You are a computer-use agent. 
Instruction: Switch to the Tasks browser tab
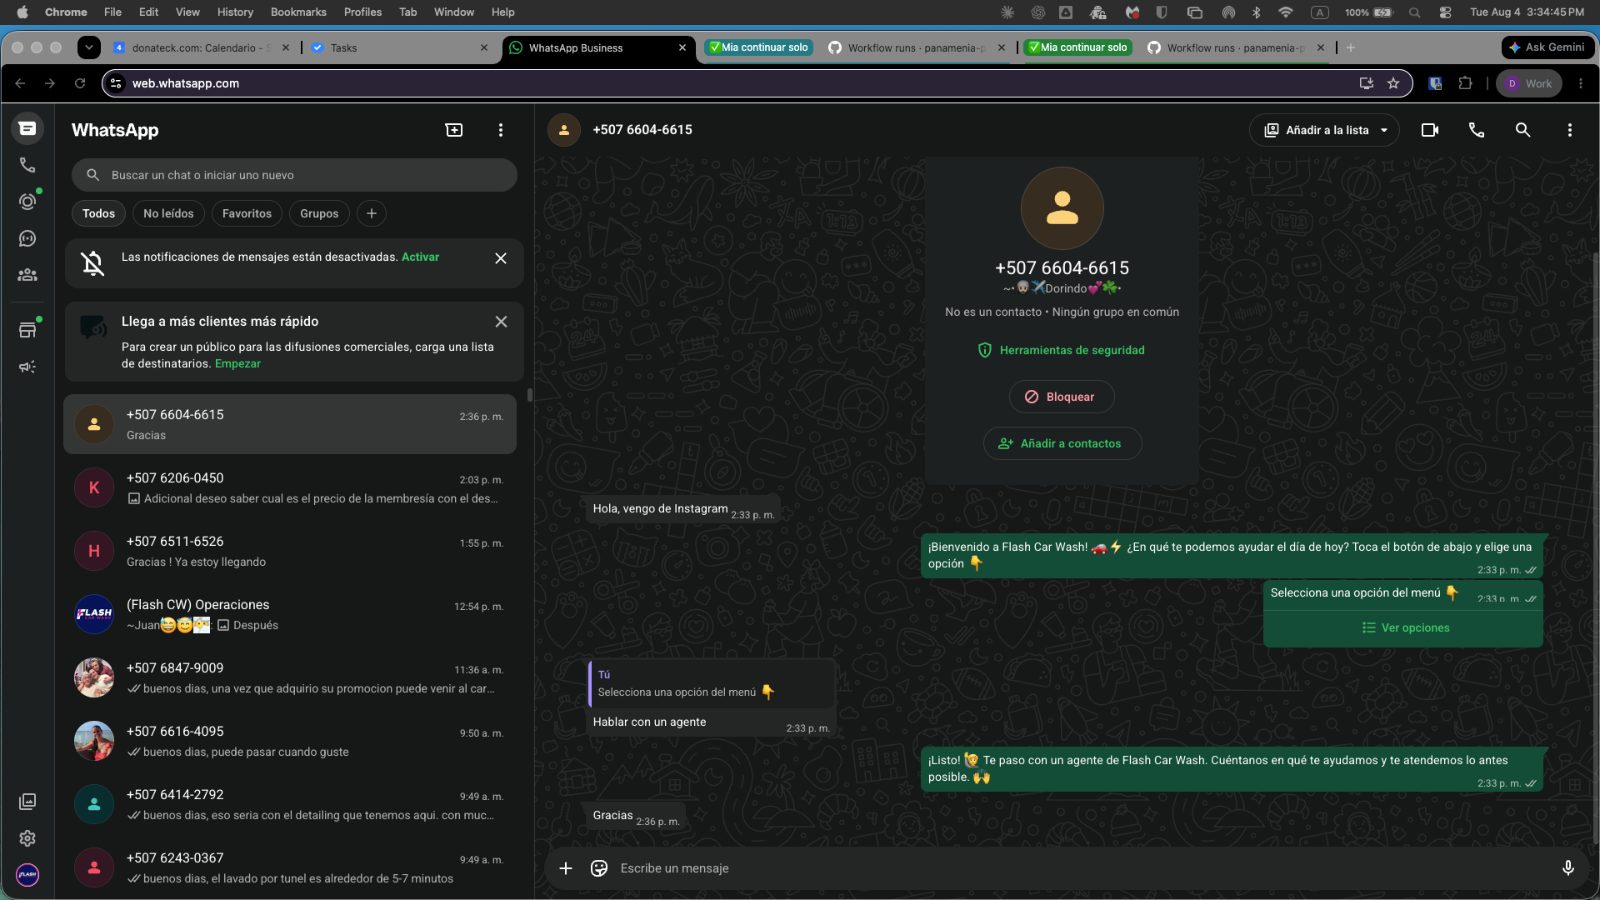click(399, 47)
